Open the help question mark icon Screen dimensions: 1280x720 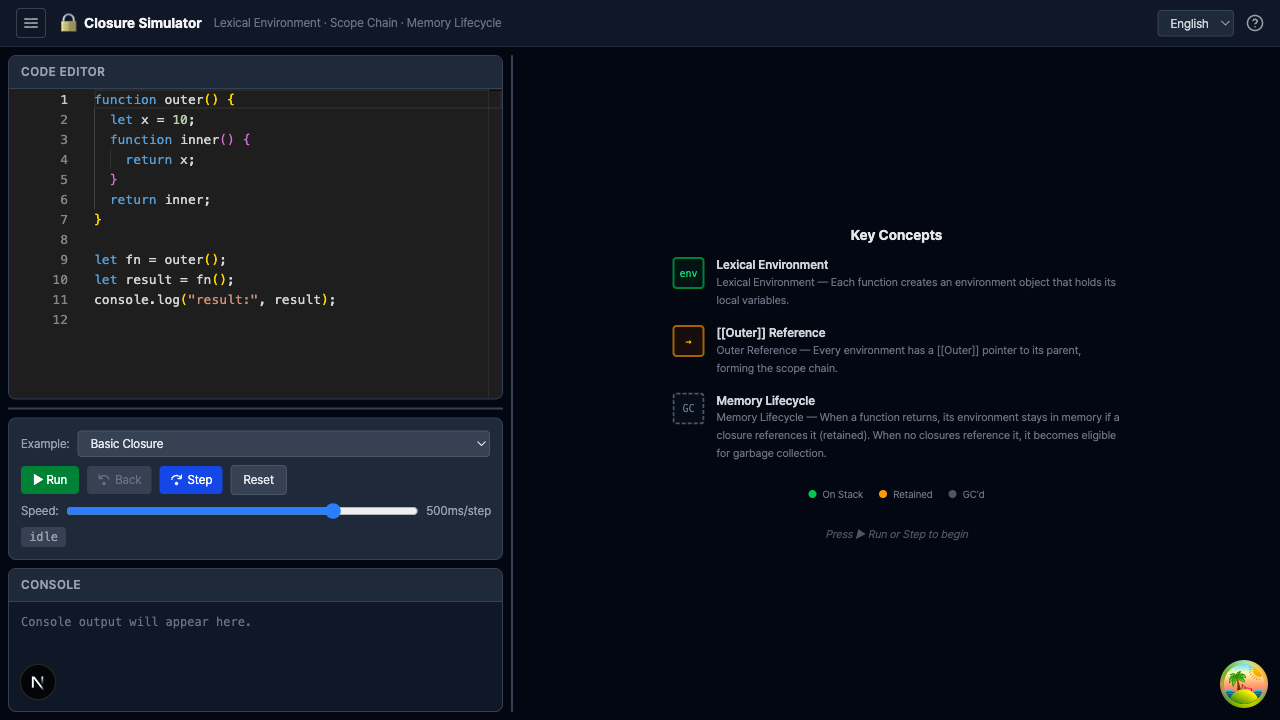(1255, 23)
